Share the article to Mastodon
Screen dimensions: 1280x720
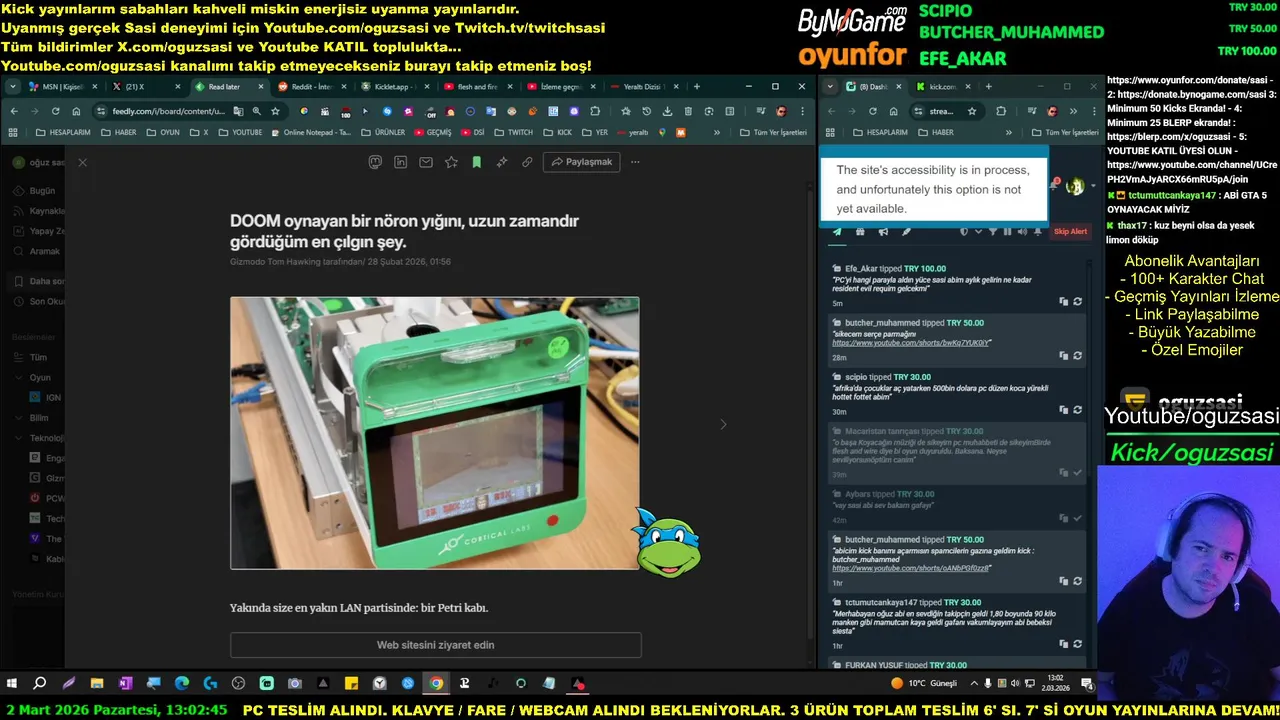pyautogui.click(x=376, y=162)
